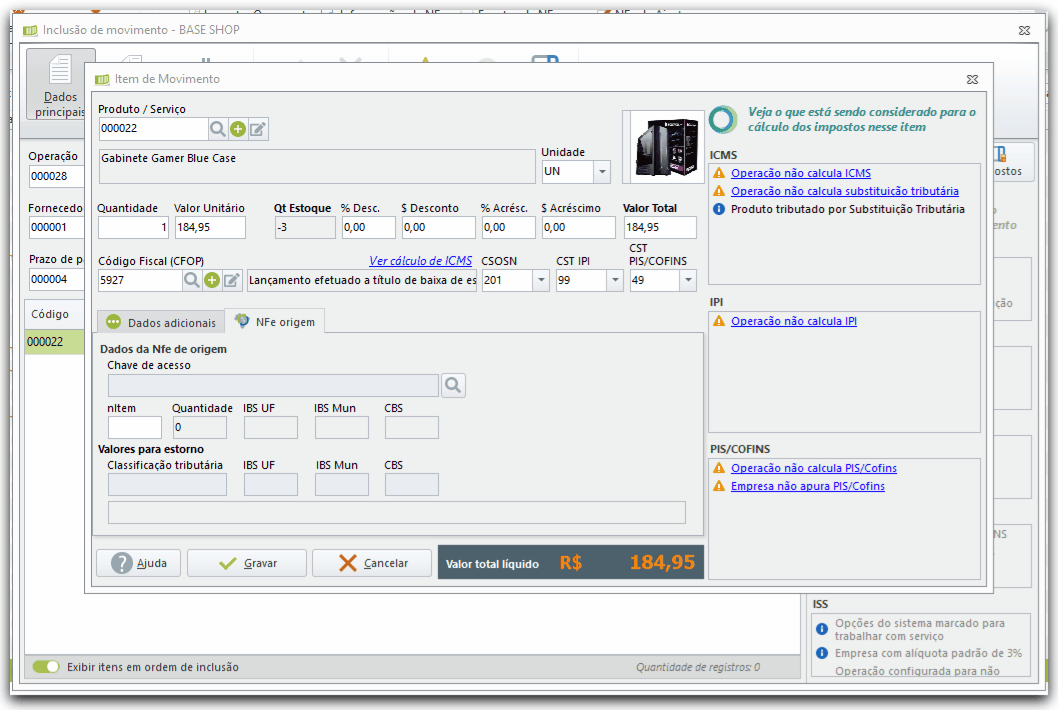Close the Item de Movimento dialog

(x=972, y=80)
